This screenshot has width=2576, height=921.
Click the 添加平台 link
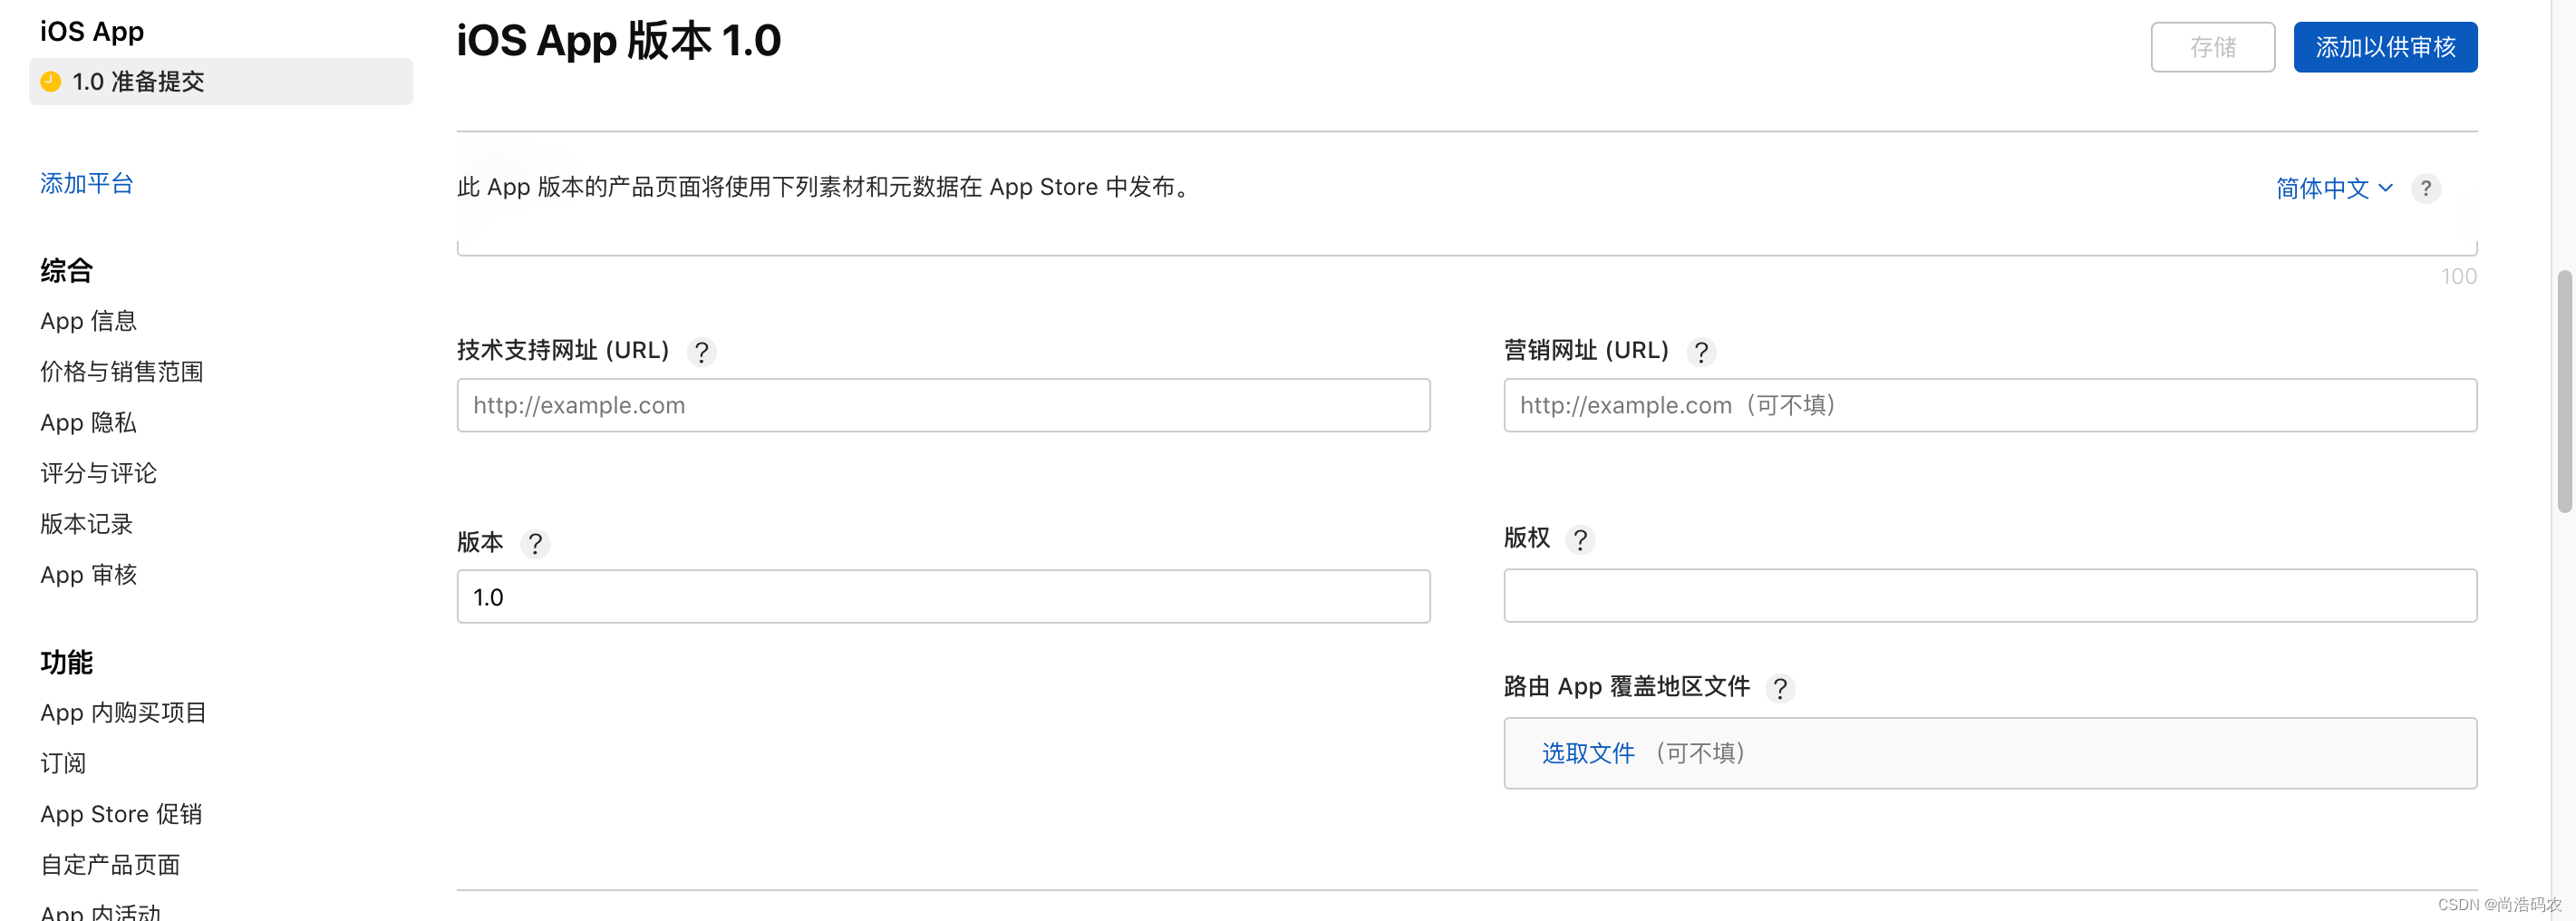click(86, 184)
